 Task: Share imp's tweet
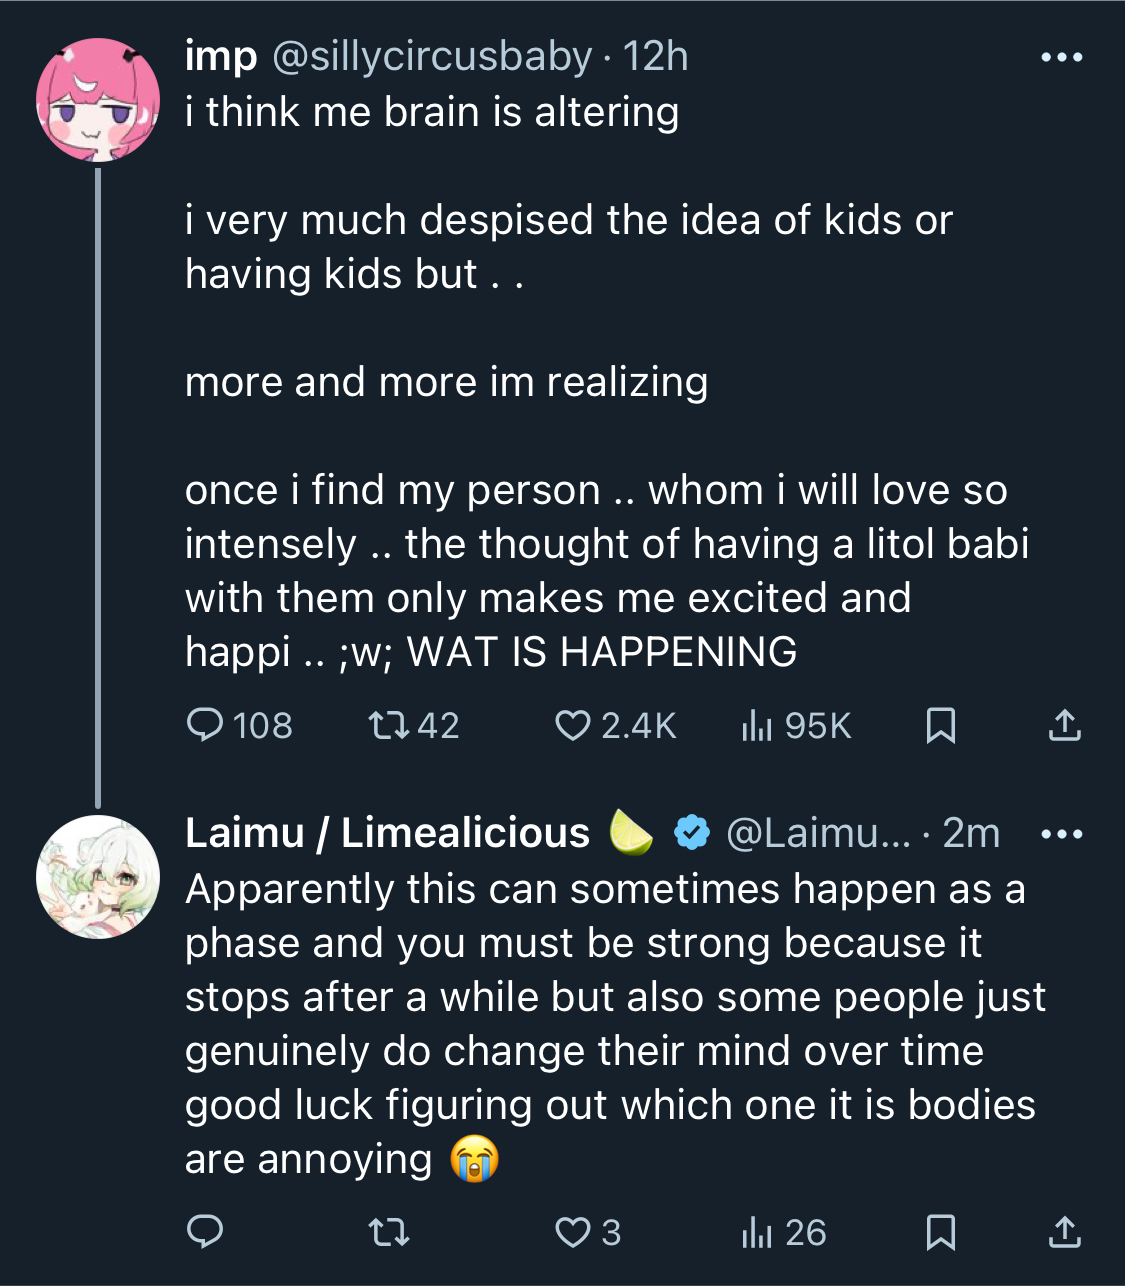pyautogui.click(x=1064, y=725)
